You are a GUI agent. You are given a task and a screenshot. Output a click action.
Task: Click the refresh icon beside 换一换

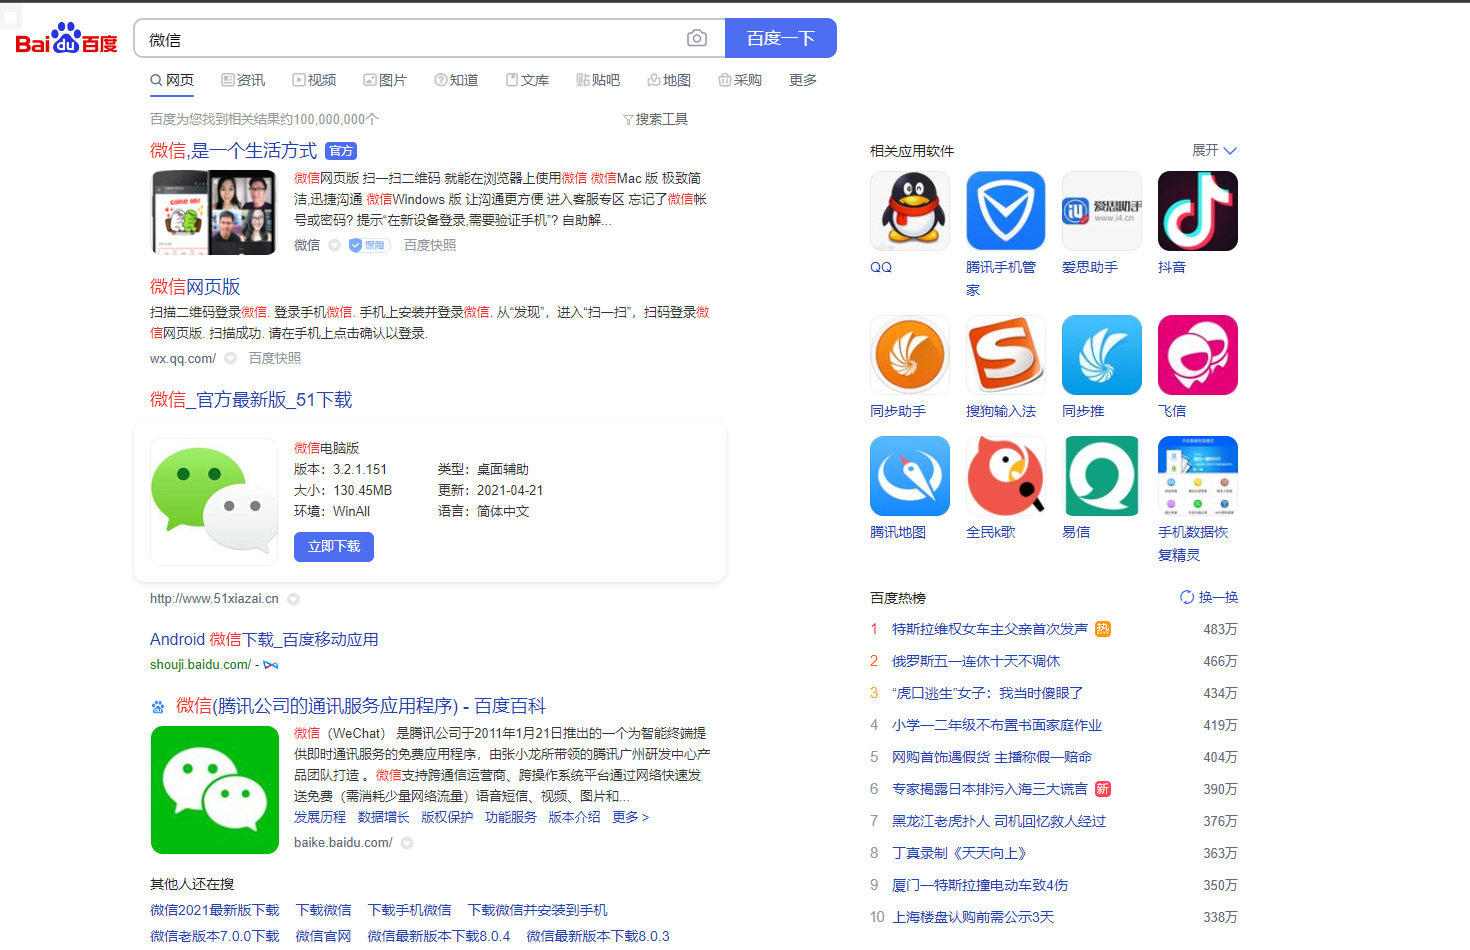(x=1187, y=597)
